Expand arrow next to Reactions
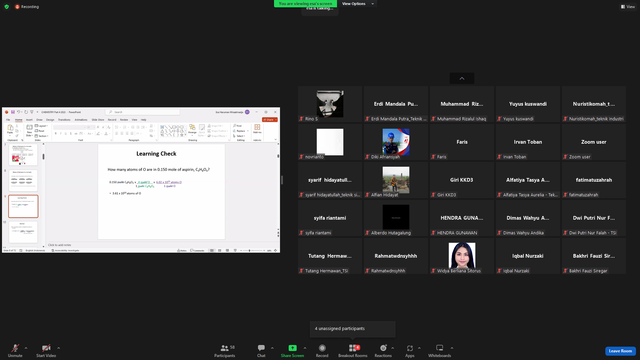The image size is (640, 360). (x=393, y=348)
